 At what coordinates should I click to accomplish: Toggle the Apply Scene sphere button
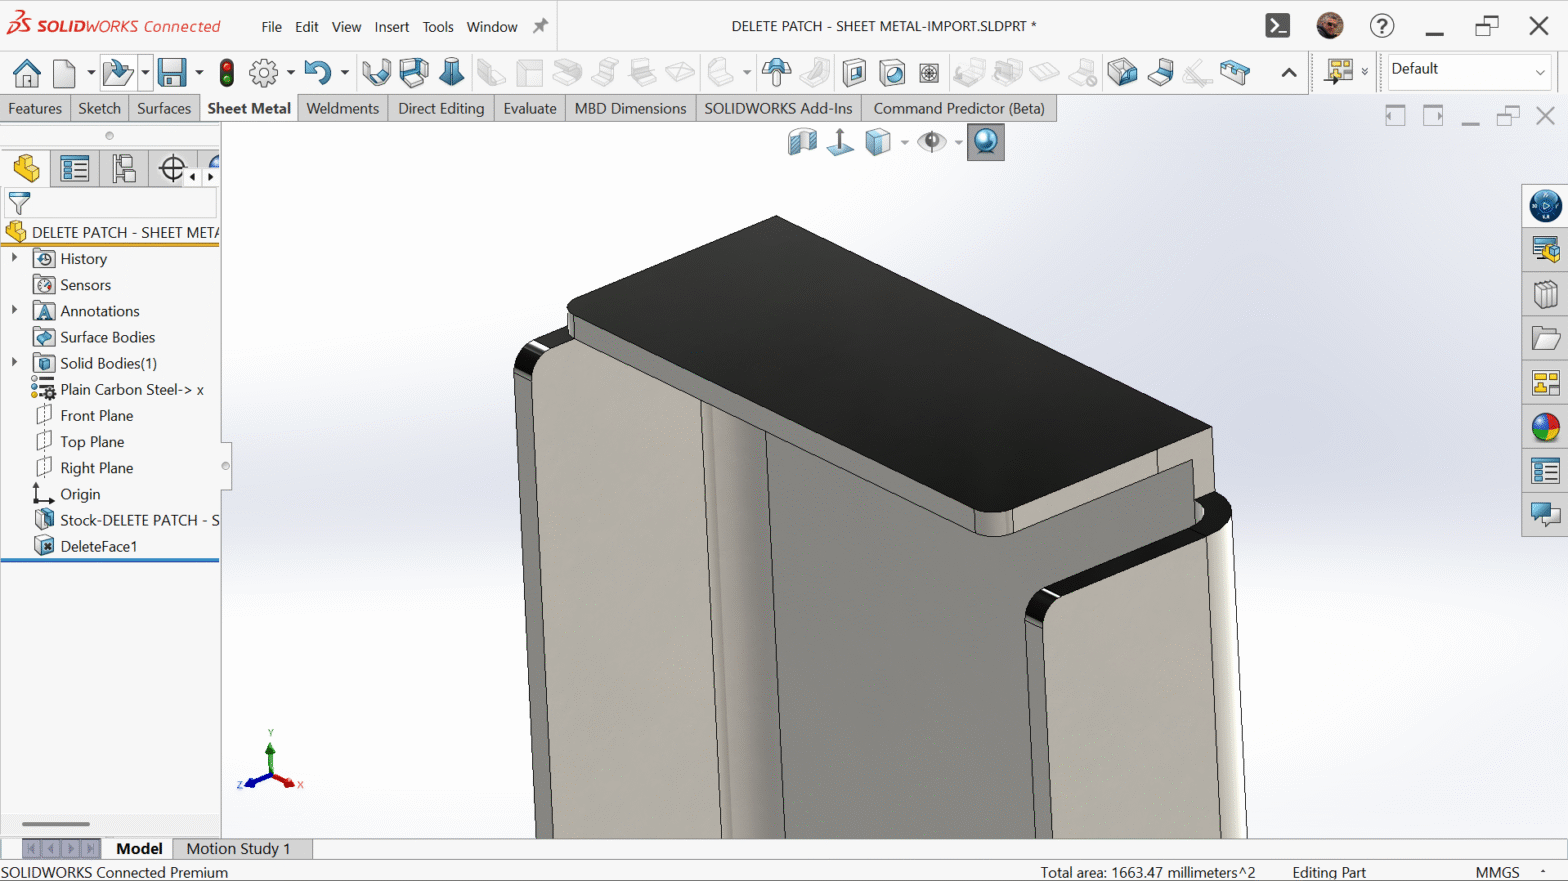pyautogui.click(x=985, y=142)
